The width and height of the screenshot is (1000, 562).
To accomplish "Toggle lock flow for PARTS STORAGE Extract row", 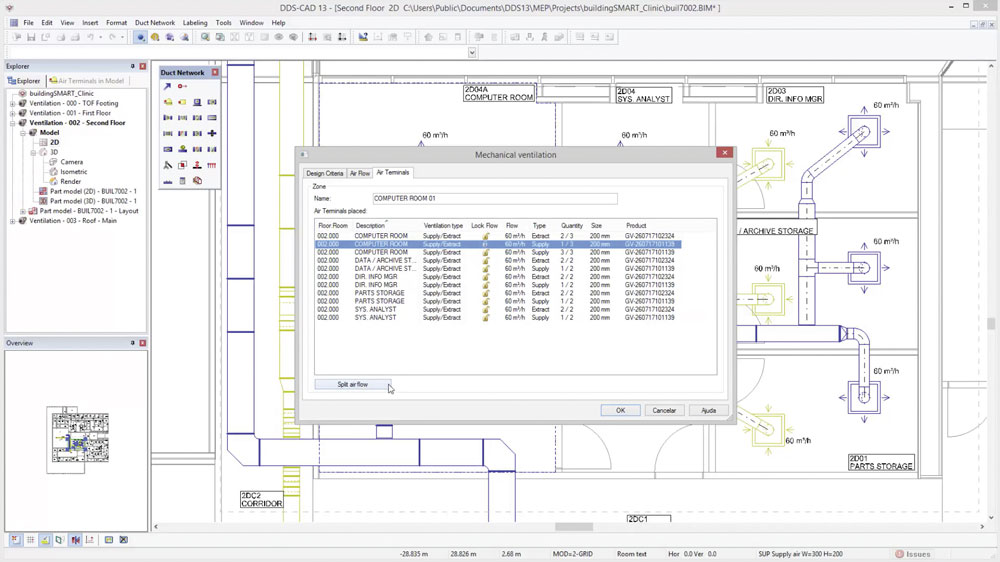I will click(x=485, y=293).
